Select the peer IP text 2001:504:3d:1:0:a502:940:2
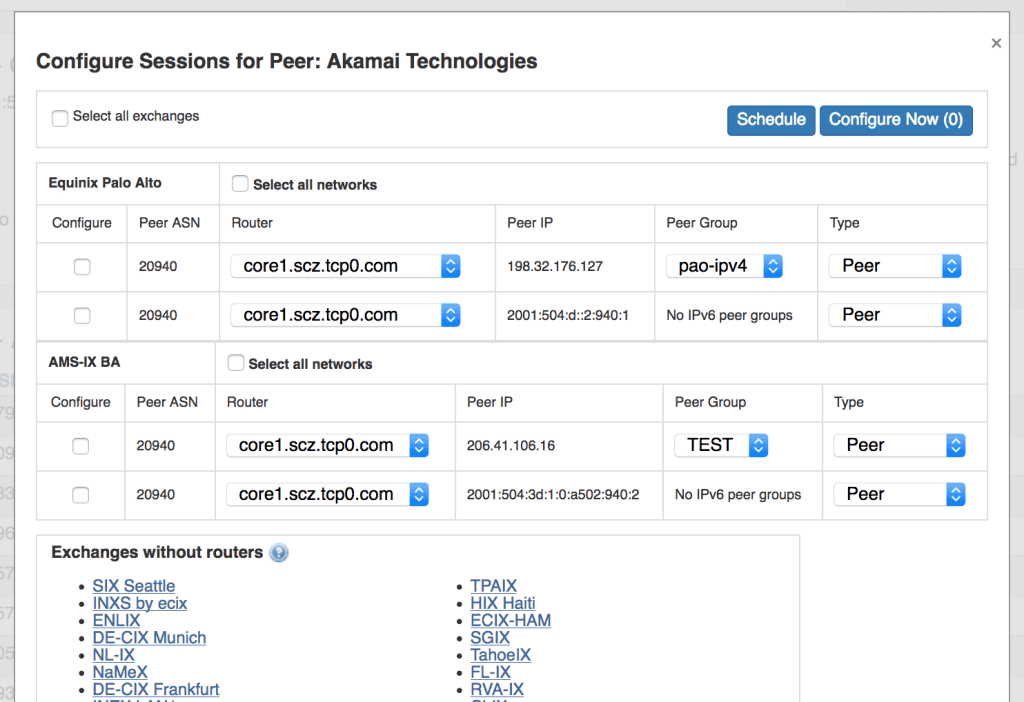The image size is (1024, 702). (x=553, y=495)
